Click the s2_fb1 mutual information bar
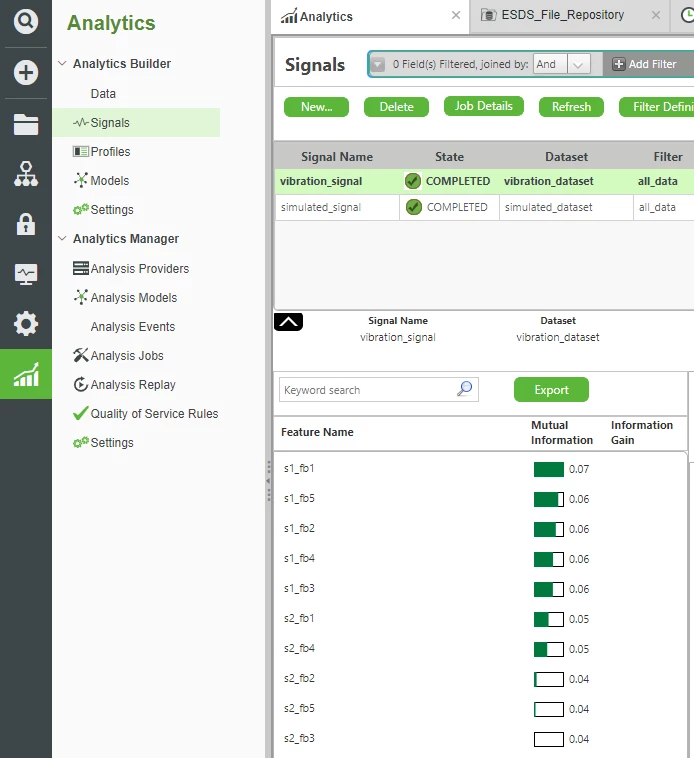The image size is (694, 758). coord(549,619)
